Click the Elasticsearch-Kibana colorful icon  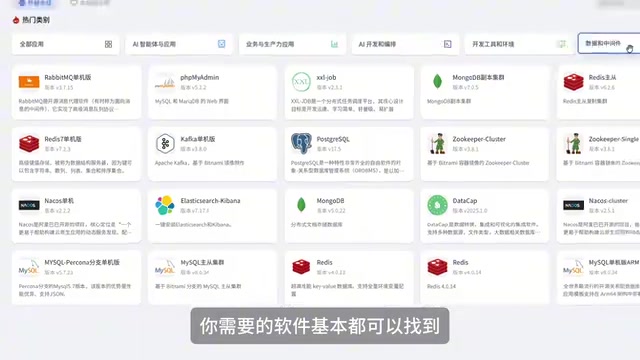(165, 205)
